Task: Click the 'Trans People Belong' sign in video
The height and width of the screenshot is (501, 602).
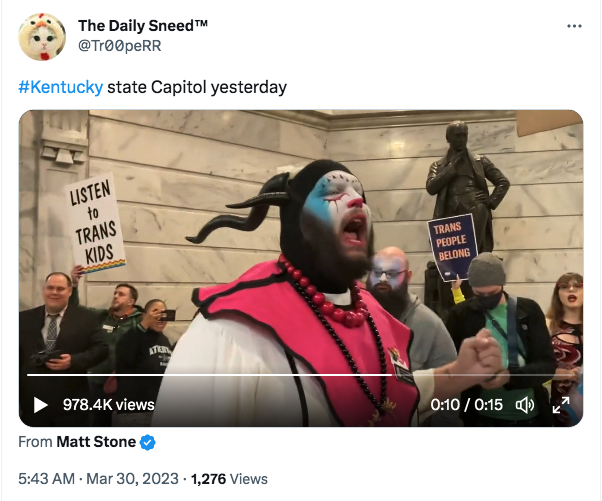Action: tap(453, 247)
